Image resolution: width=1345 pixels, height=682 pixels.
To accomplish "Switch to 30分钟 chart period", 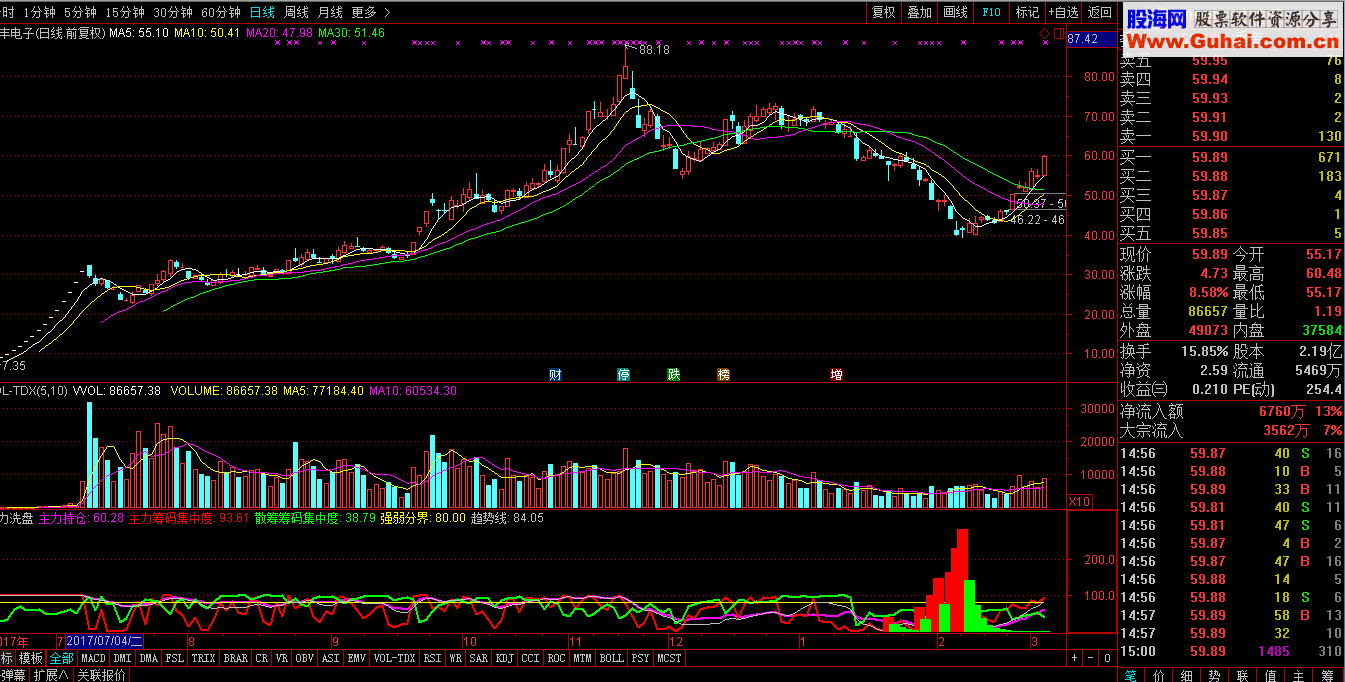I will pyautogui.click(x=173, y=12).
